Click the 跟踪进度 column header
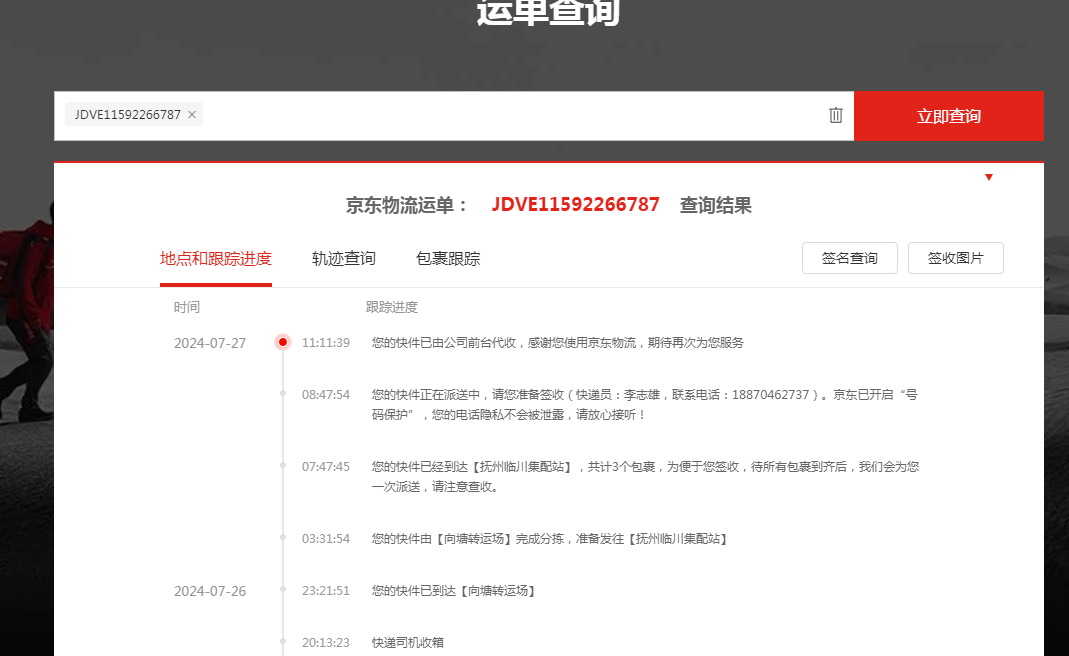This screenshot has height=656, width=1069. [391, 307]
